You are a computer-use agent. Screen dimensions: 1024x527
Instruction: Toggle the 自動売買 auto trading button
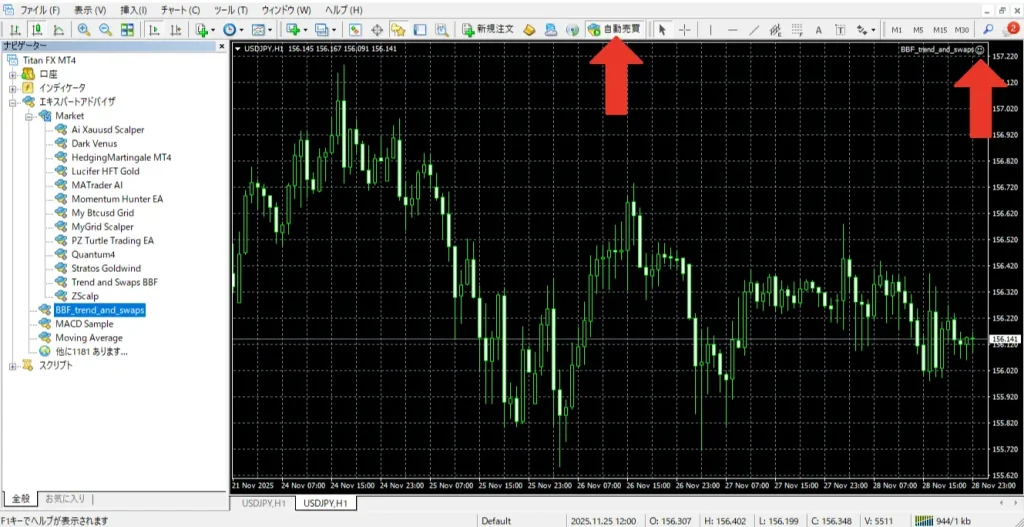[616, 30]
